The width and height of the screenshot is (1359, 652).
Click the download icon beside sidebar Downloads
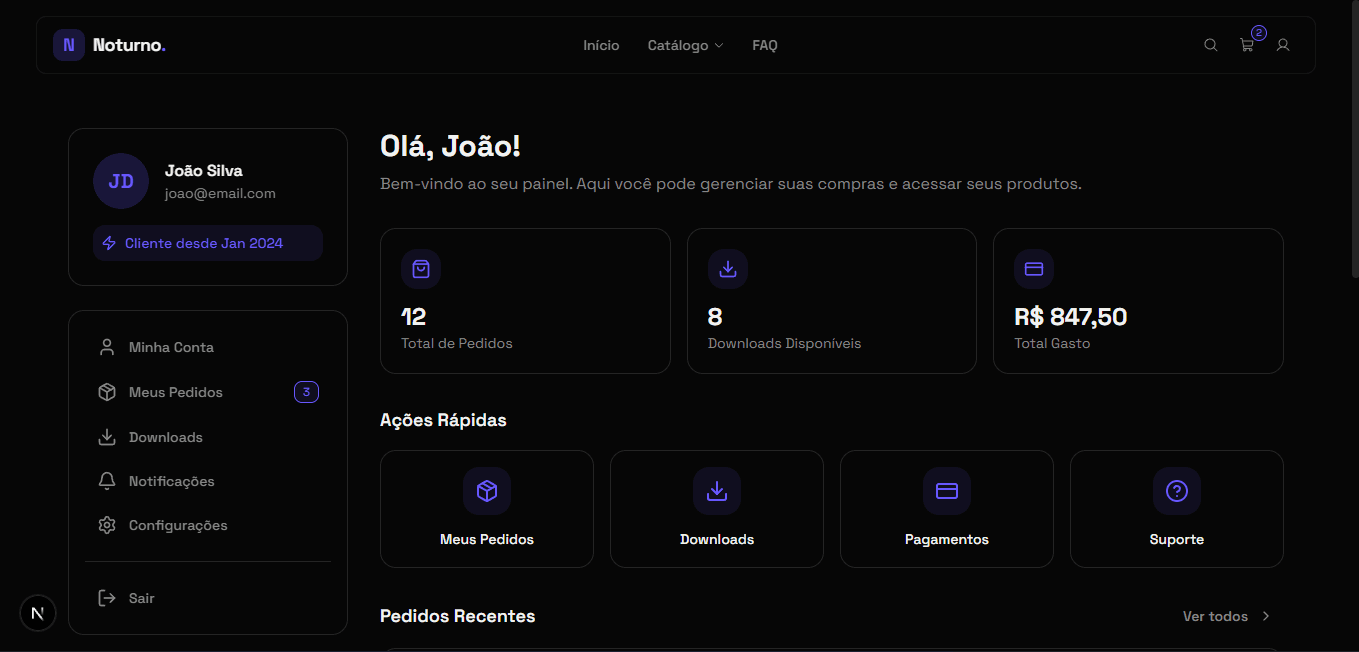click(x=107, y=437)
